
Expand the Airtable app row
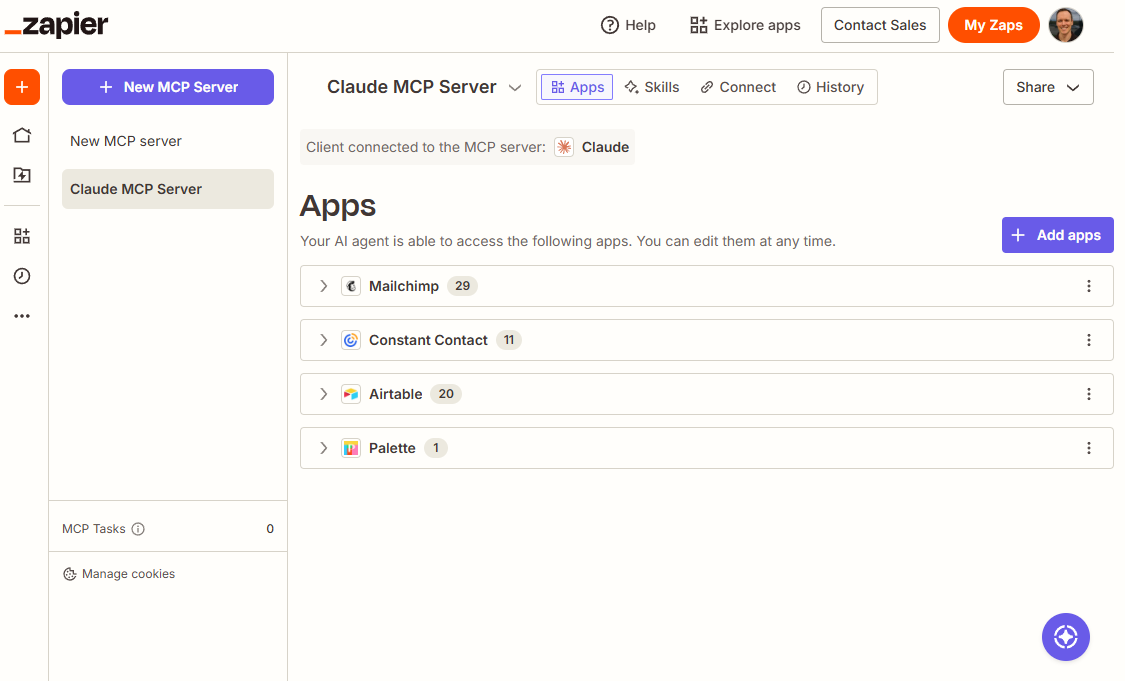(324, 394)
